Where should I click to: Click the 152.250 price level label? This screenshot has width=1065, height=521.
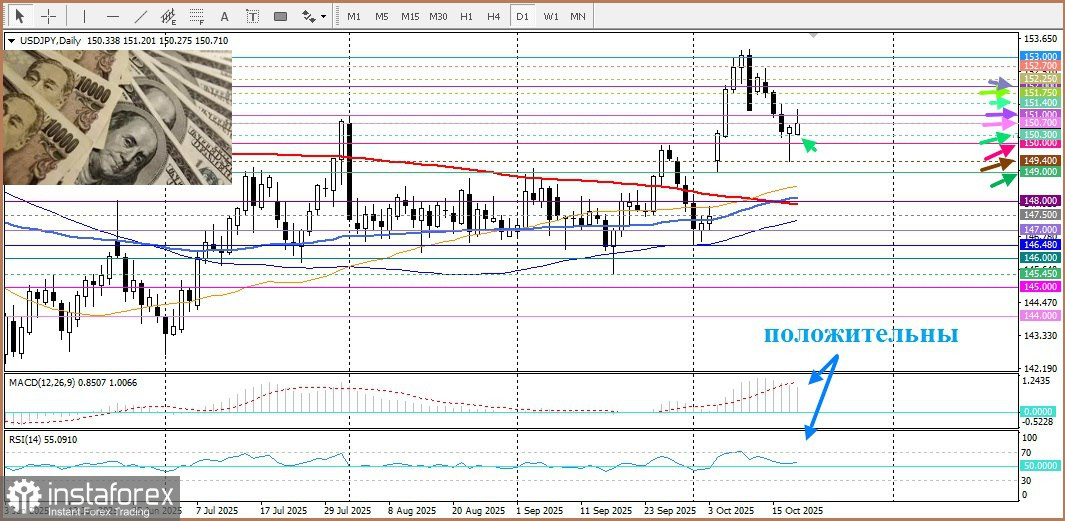click(1040, 79)
